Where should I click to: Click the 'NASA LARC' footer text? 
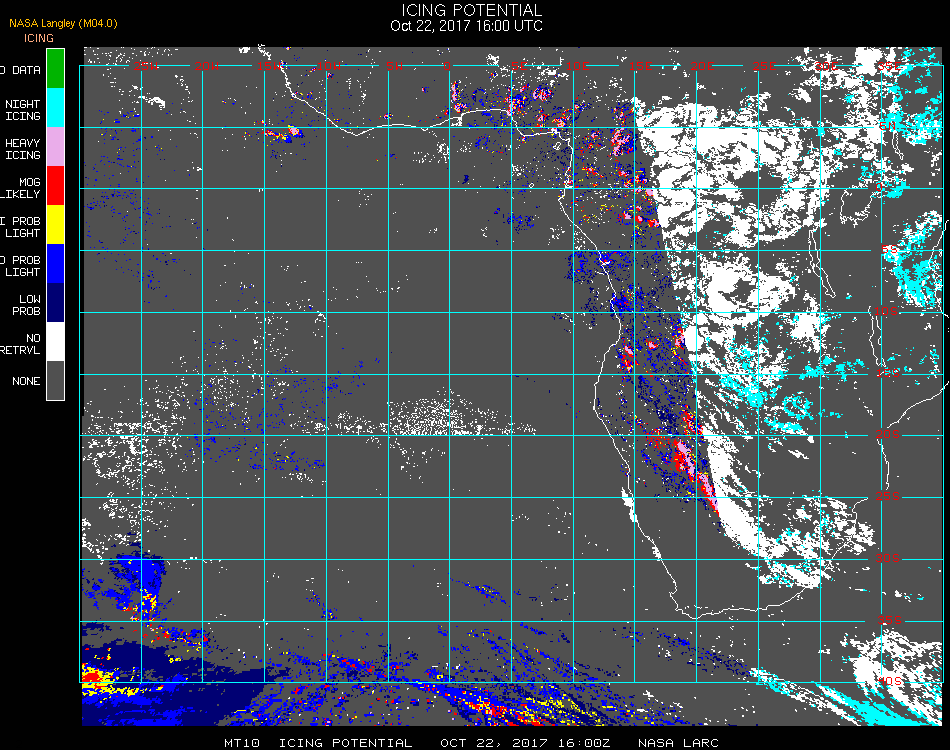[679, 743]
